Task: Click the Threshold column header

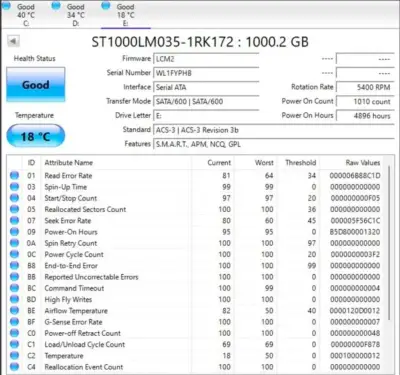Action: (301, 163)
